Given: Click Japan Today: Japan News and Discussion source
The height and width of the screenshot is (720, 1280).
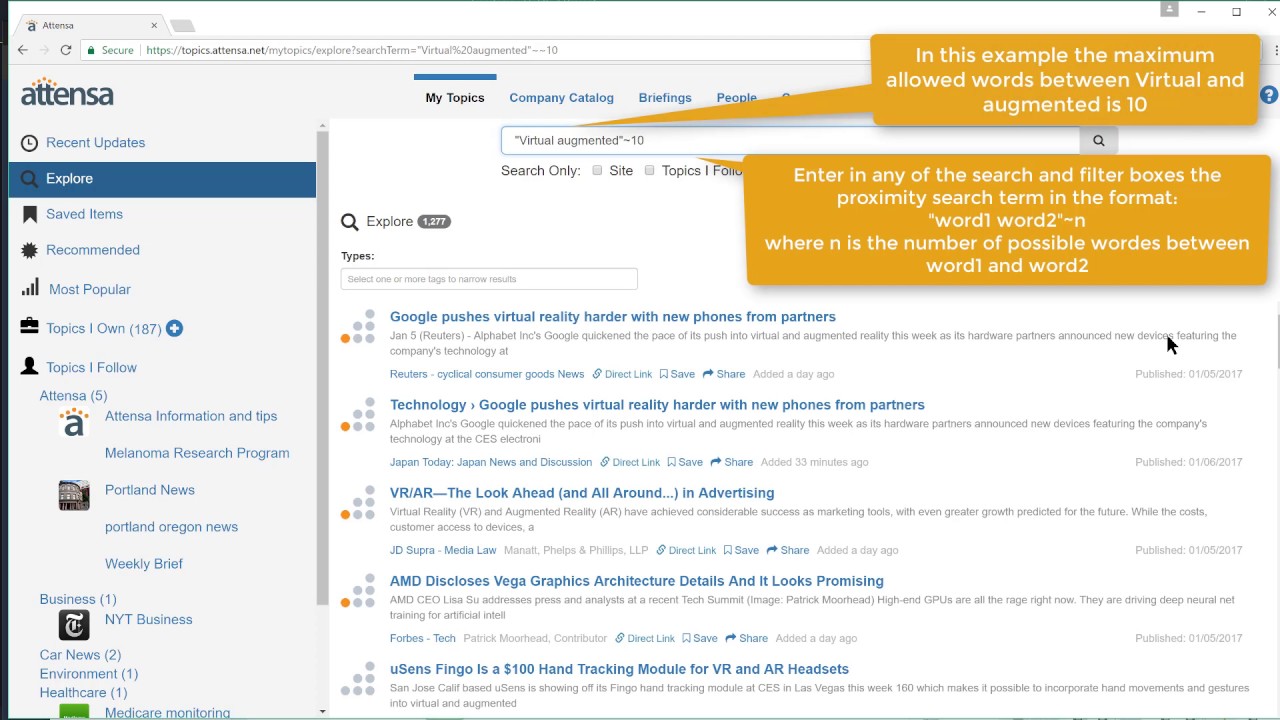Looking at the screenshot, I should click(x=491, y=462).
